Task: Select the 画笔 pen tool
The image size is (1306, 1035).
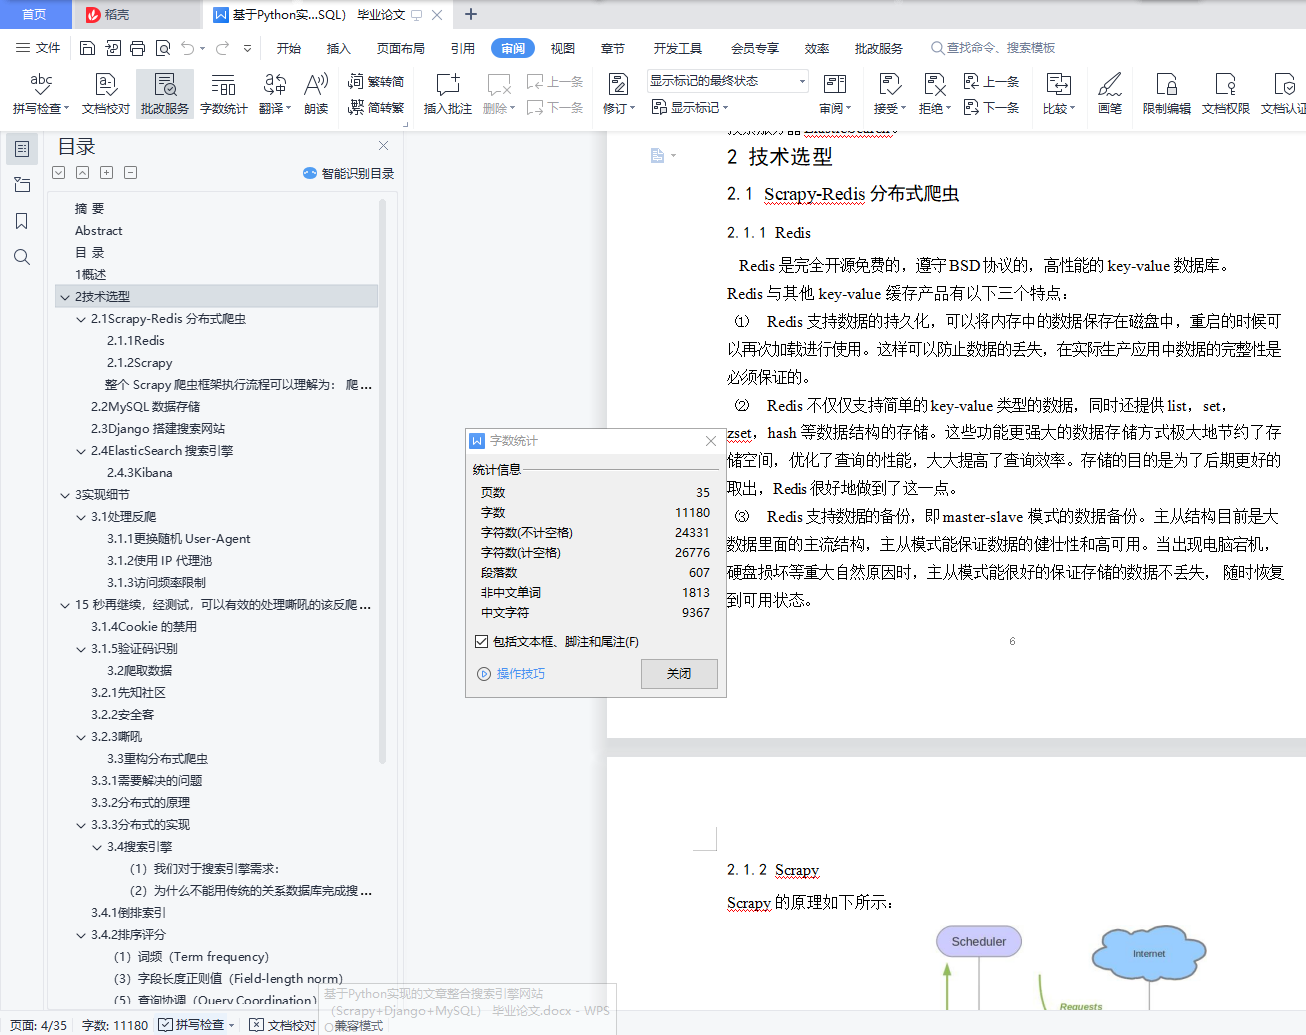Action: [x=1110, y=93]
